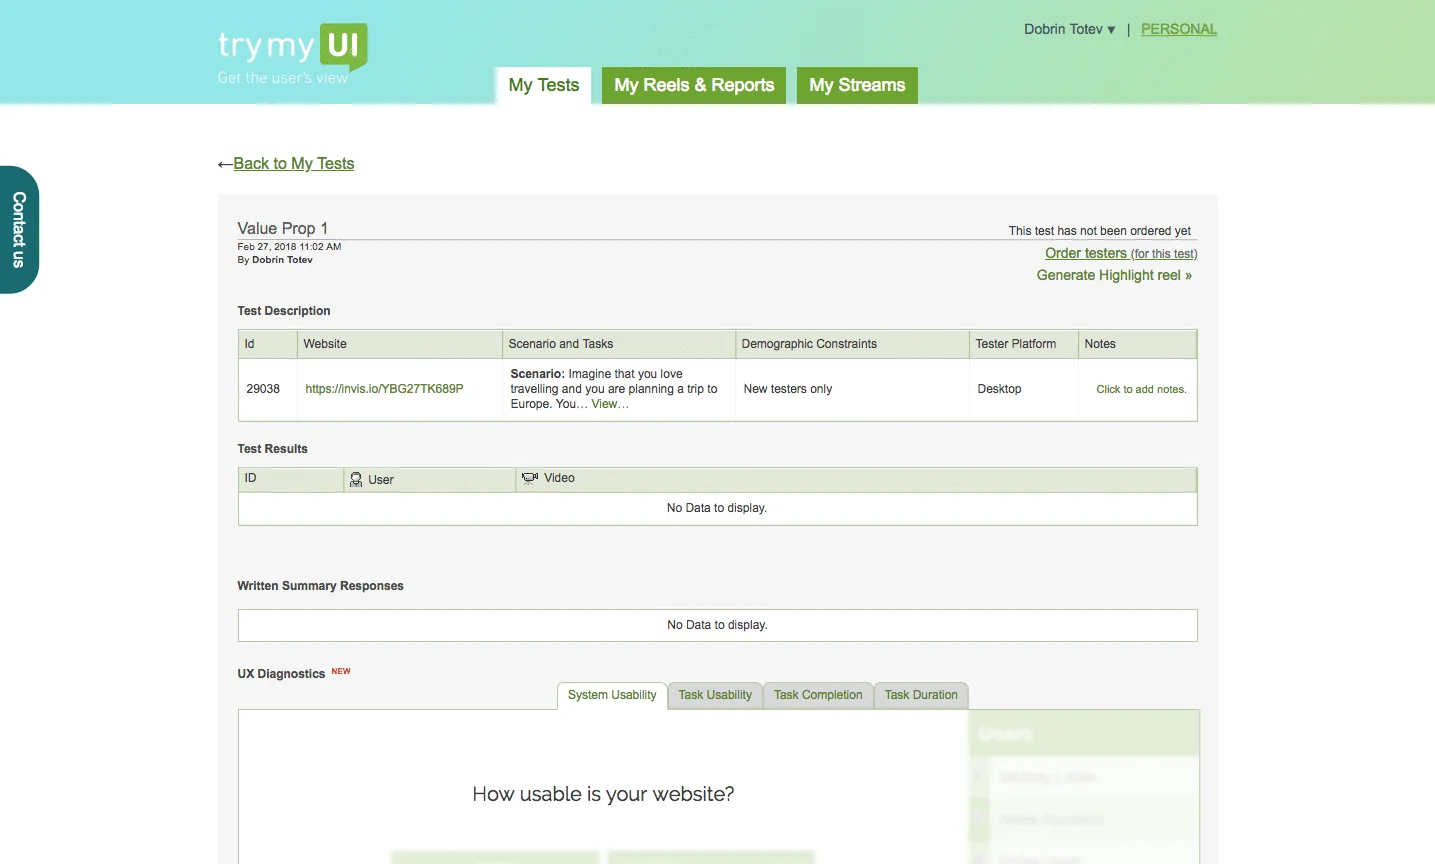The height and width of the screenshot is (864, 1435).
Task: Select the Task Completion tab
Action: tap(818, 695)
